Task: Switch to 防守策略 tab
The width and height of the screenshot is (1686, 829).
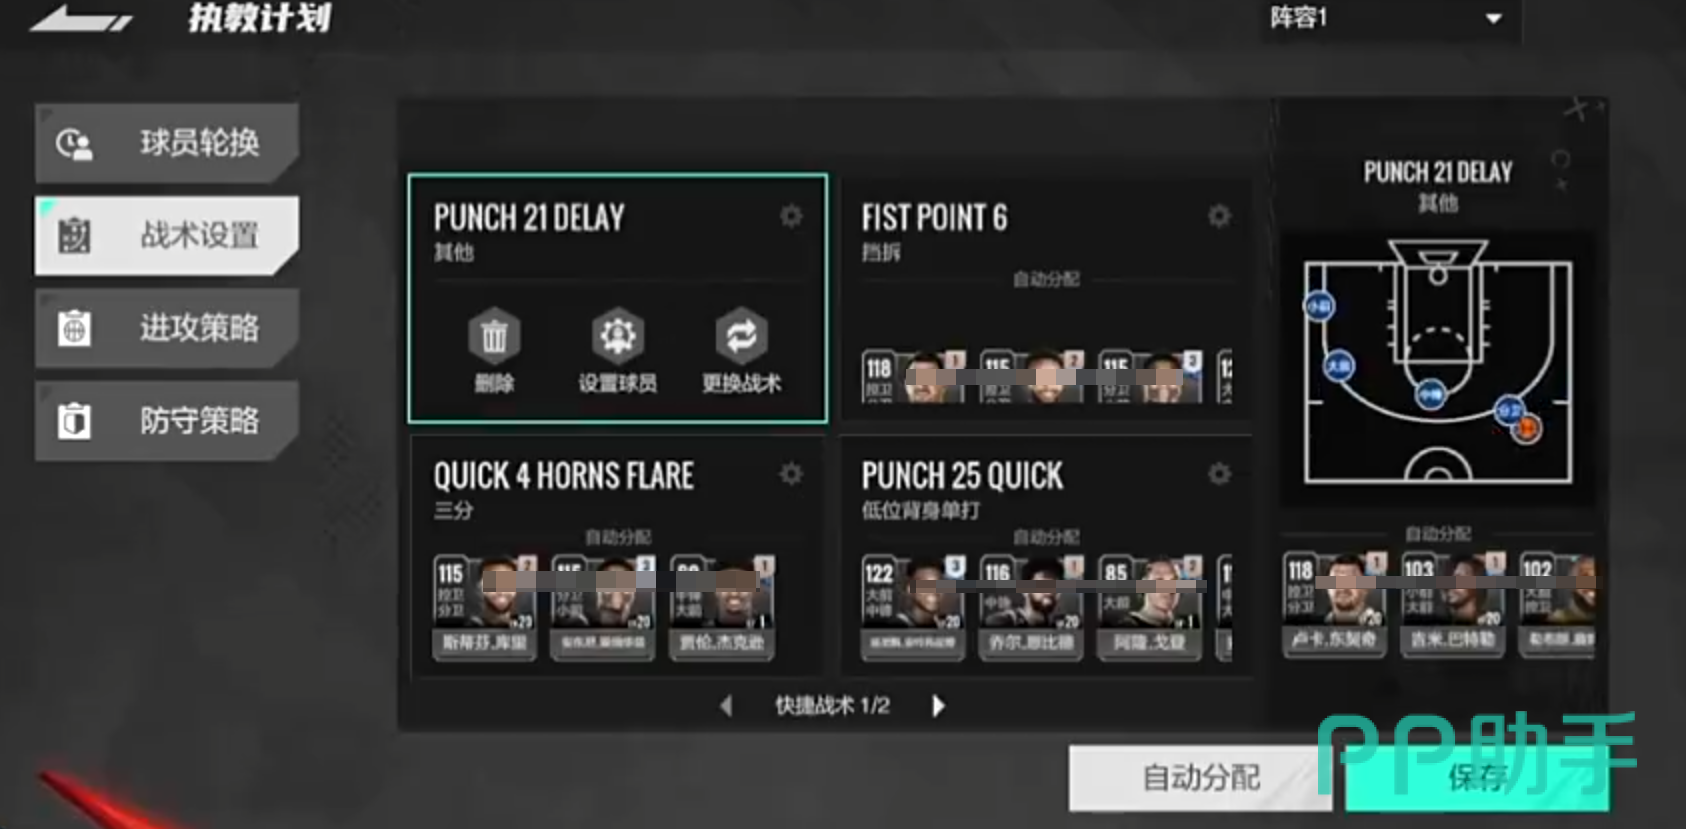Action: 167,421
